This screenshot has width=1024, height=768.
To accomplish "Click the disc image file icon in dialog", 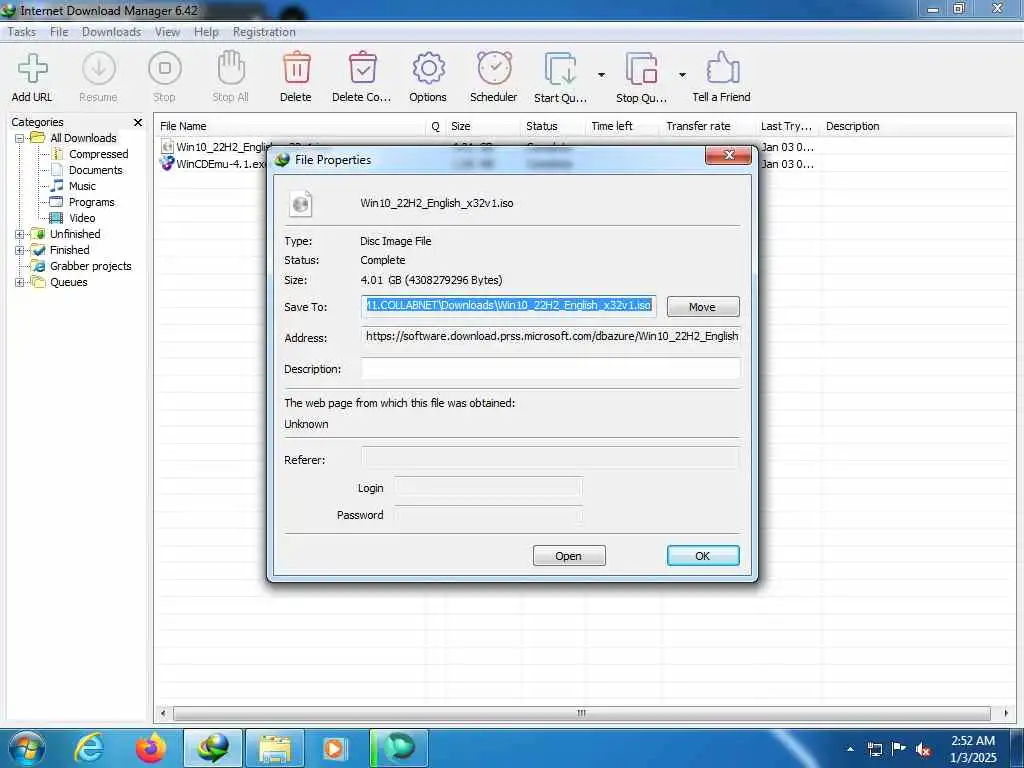I will pyautogui.click(x=300, y=204).
